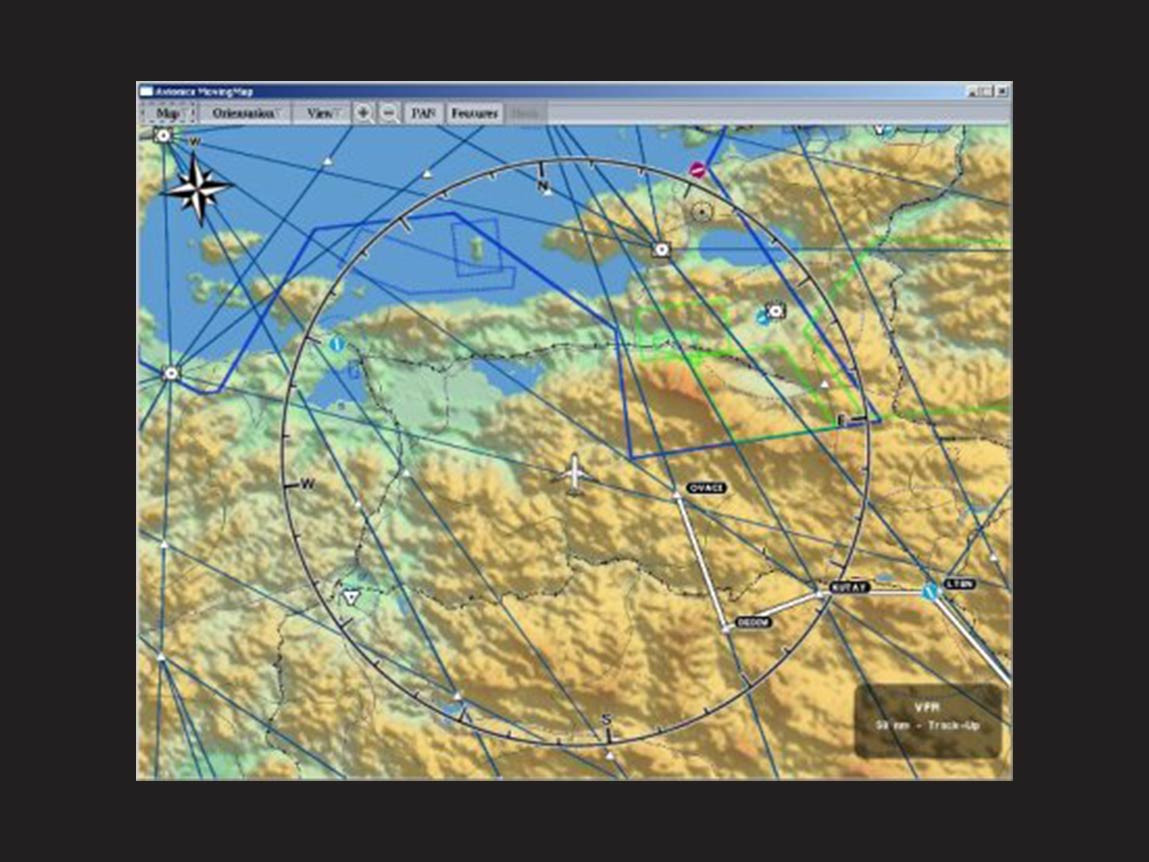Viewport: 1149px width, 862px height.
Task: Select the dotted circle marker near coast
Action: coord(702,213)
